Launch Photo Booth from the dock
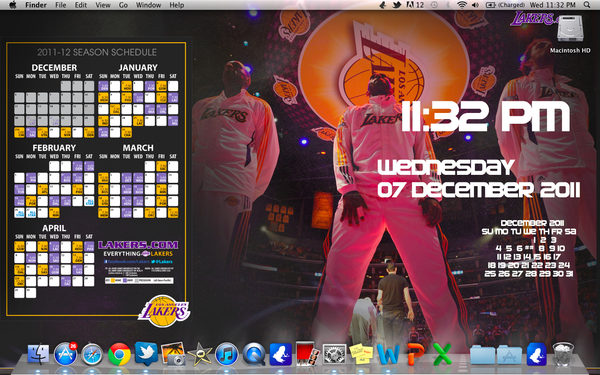Screen dimensions: 600x375 pos(307,353)
